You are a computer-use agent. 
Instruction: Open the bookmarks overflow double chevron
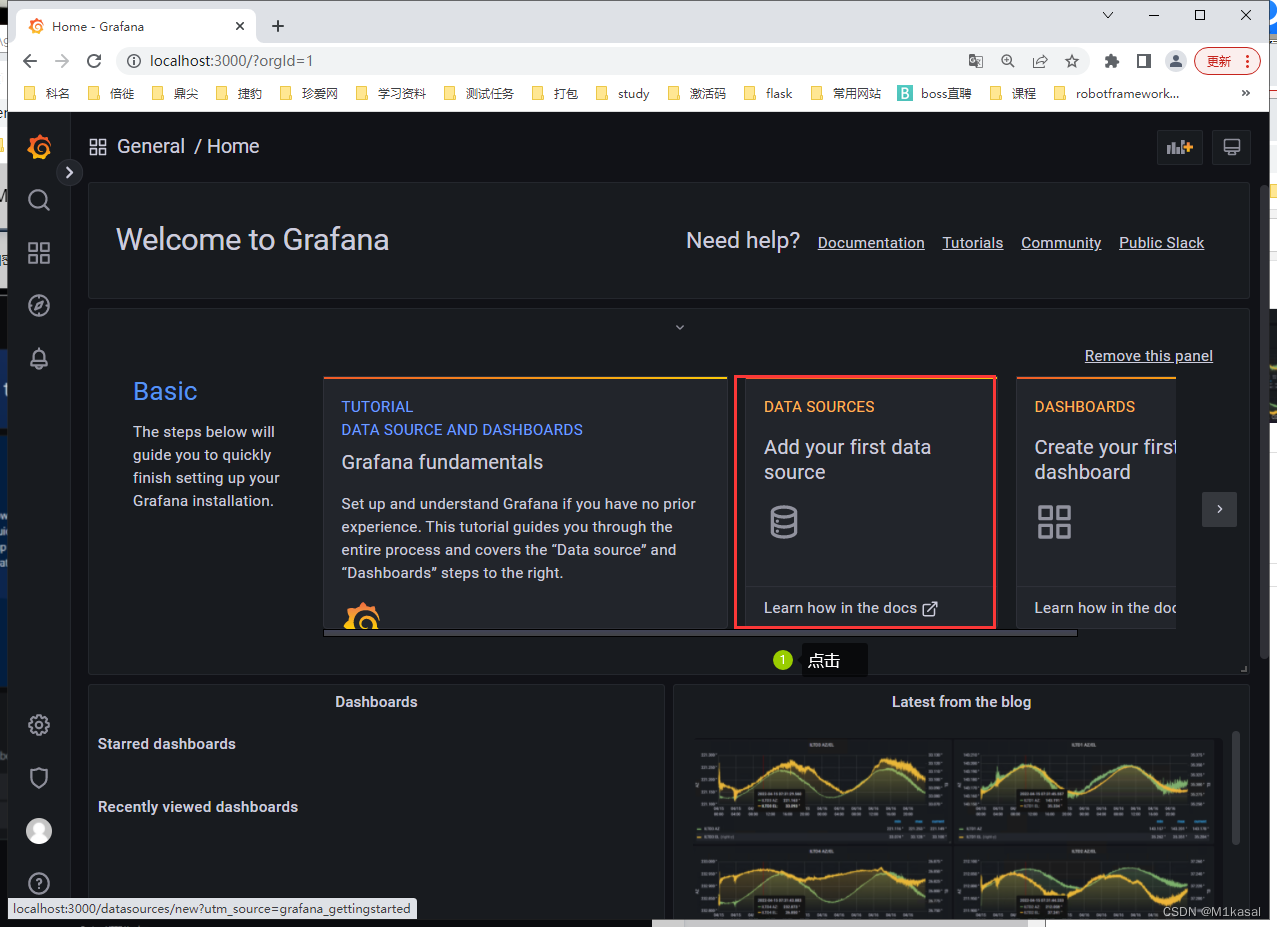tap(1245, 93)
